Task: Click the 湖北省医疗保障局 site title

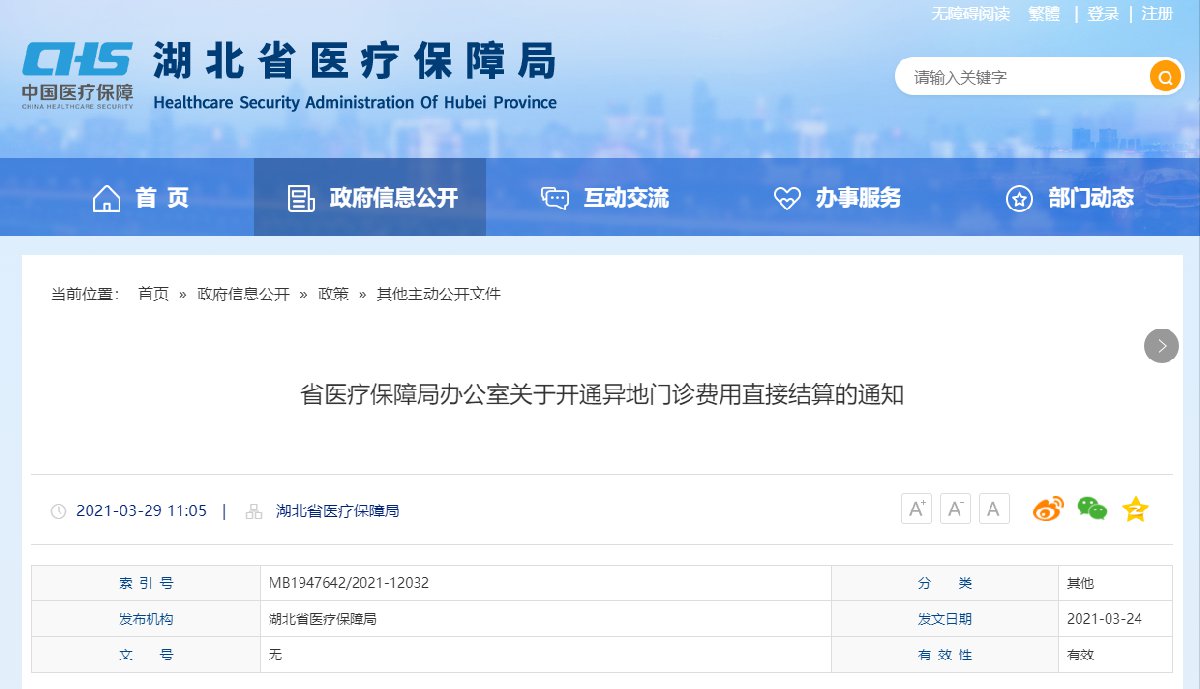Action: 354,61
